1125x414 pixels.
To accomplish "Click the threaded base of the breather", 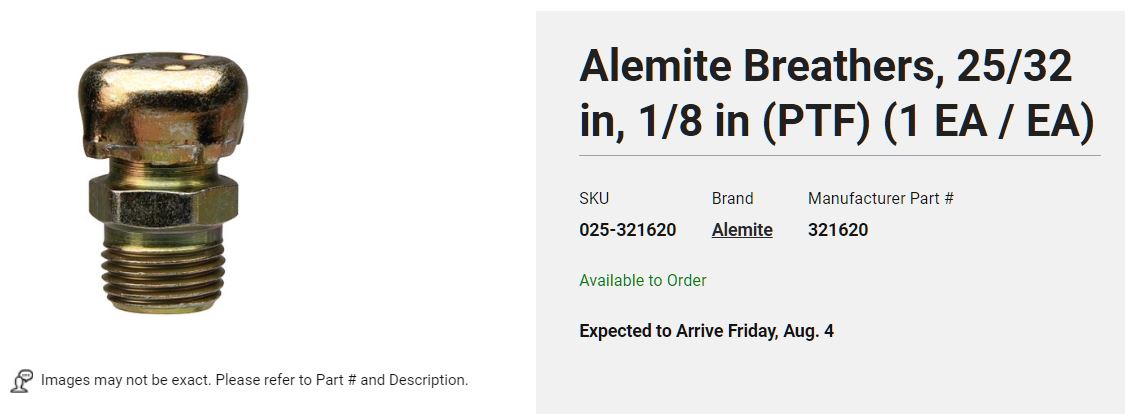I will (x=163, y=276).
